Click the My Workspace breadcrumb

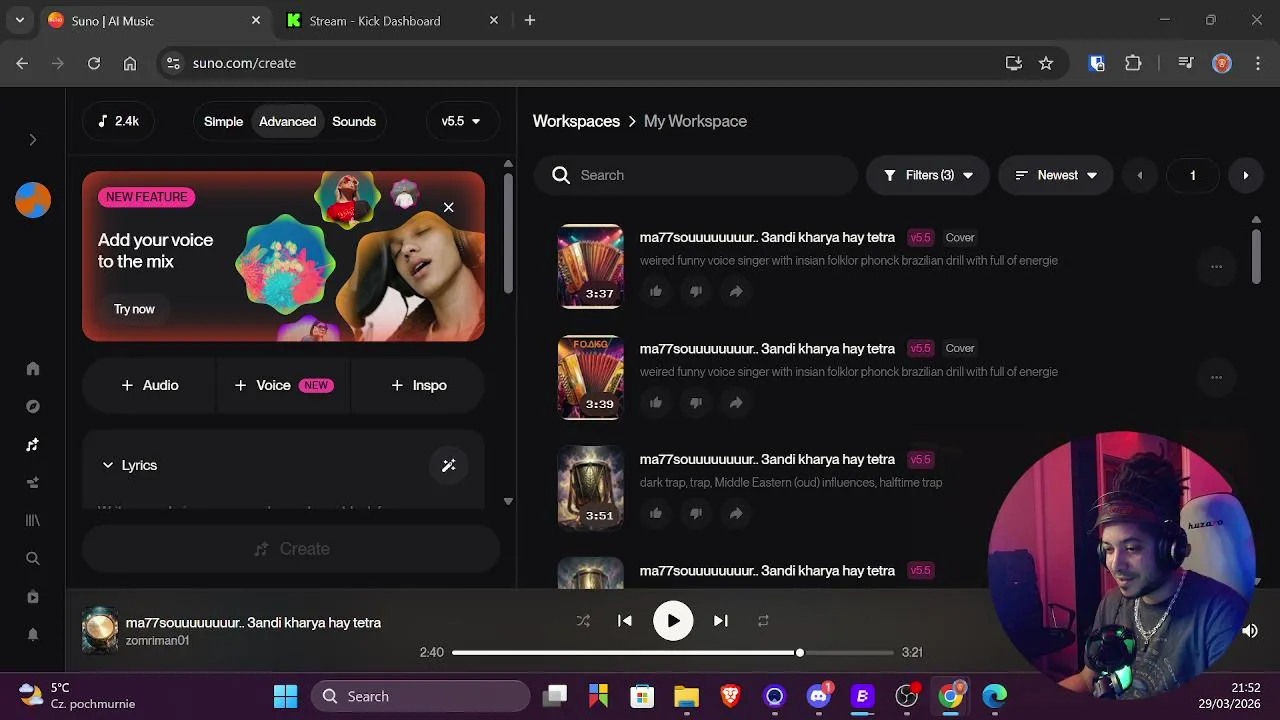(x=695, y=121)
